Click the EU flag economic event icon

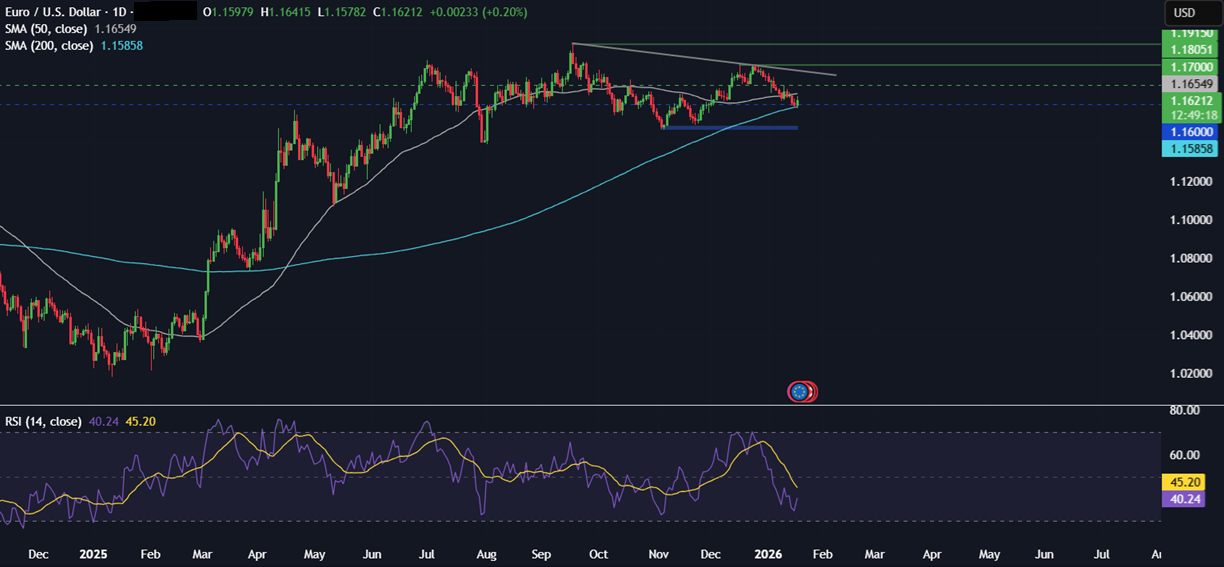coord(799,392)
